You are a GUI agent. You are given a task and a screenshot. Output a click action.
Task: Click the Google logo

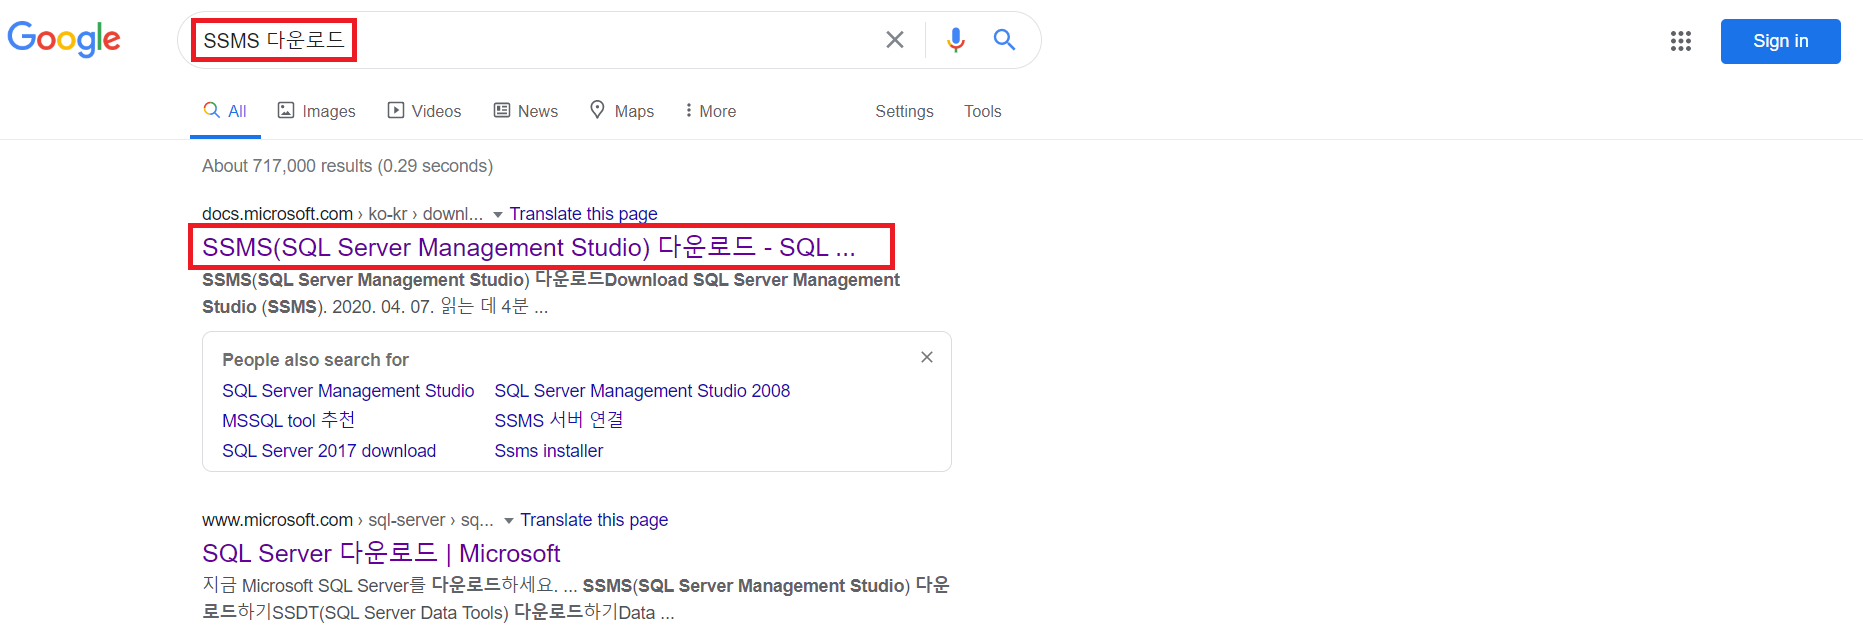coord(64,39)
